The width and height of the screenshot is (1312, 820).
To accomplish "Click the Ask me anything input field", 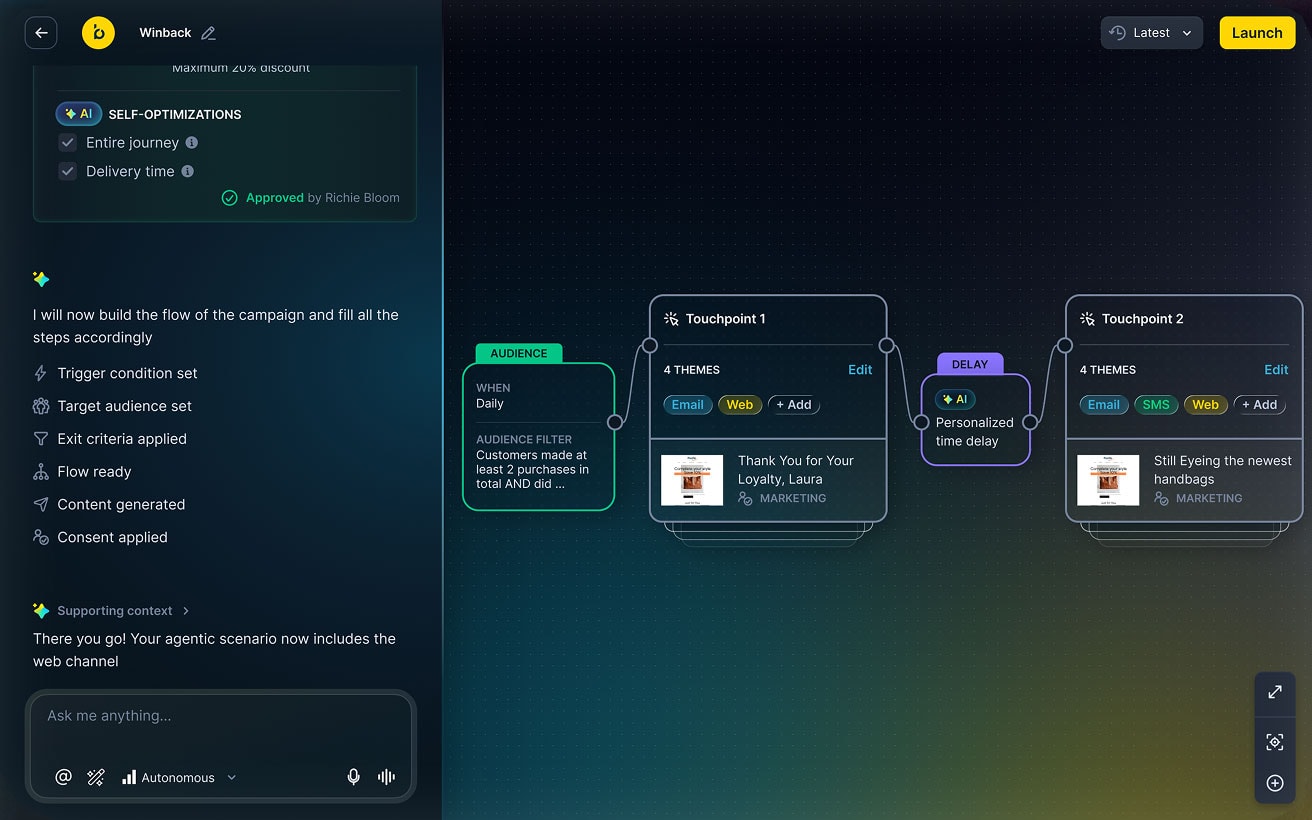I will pos(220,716).
